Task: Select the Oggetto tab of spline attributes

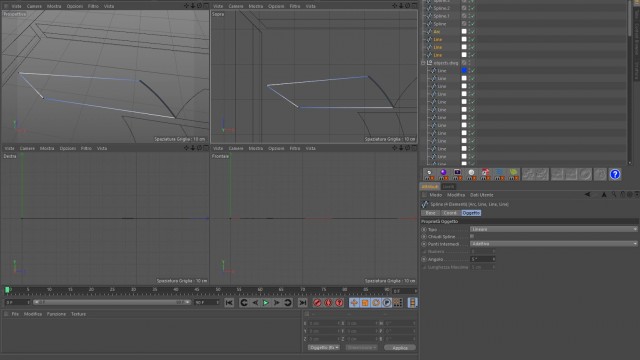Action: (471, 213)
